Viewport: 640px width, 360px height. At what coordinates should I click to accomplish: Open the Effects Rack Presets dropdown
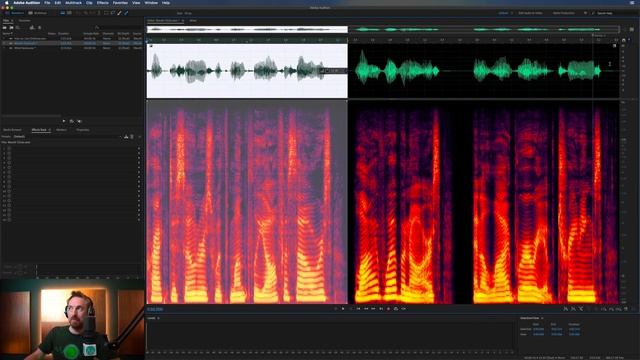[x=67, y=136]
